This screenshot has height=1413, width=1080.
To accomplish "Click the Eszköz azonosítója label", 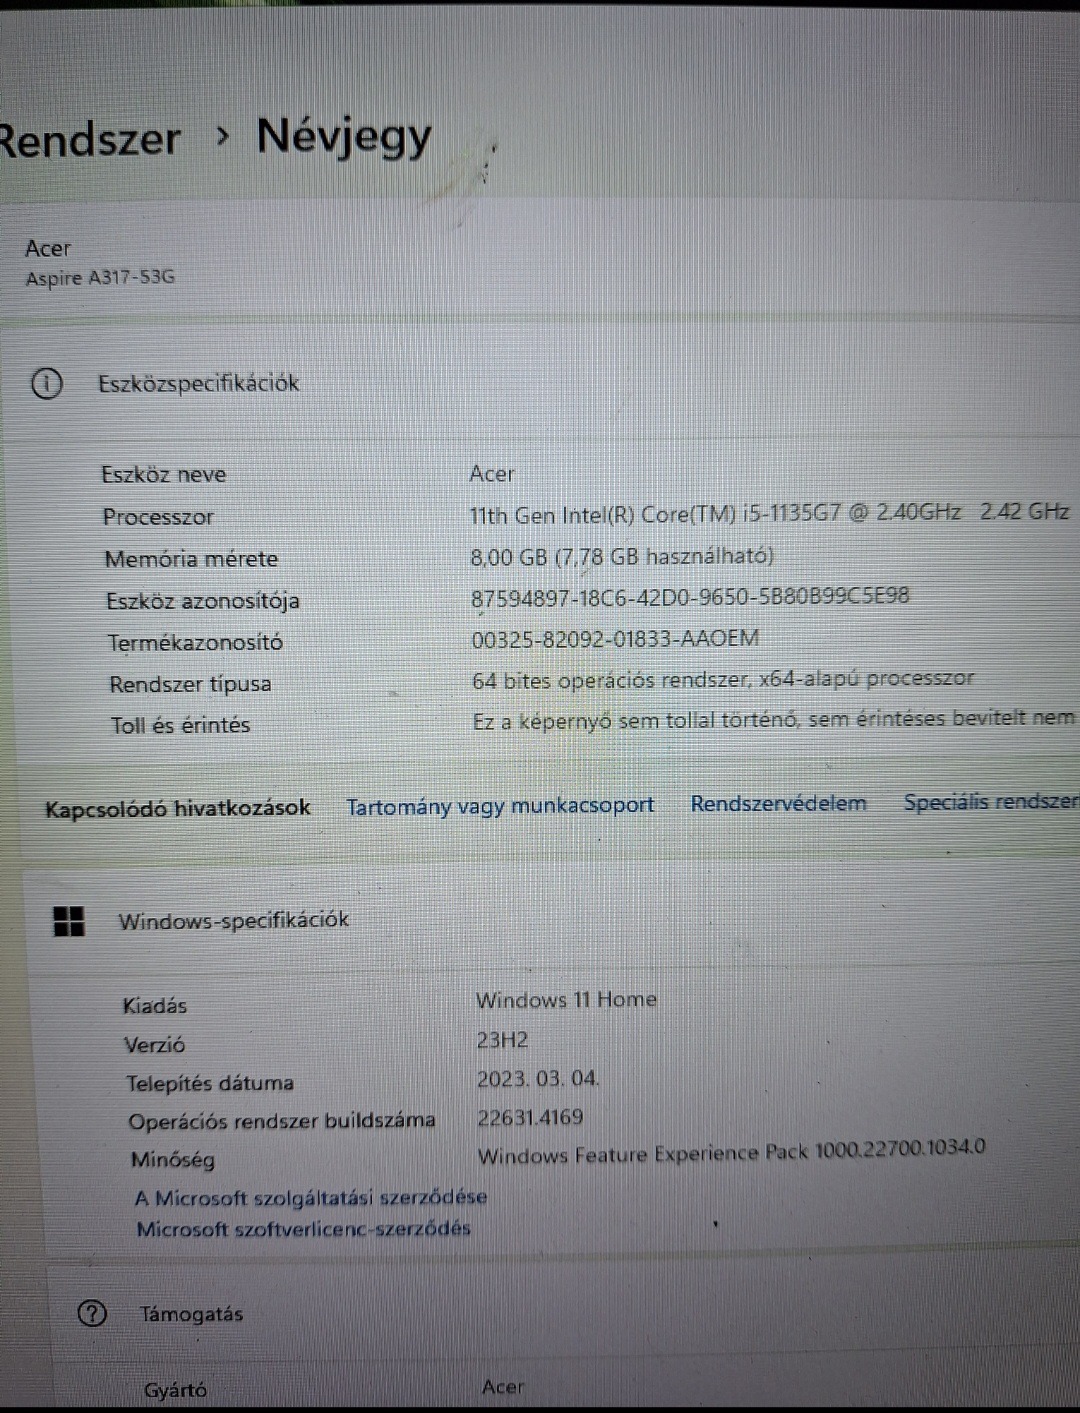I will [203, 601].
